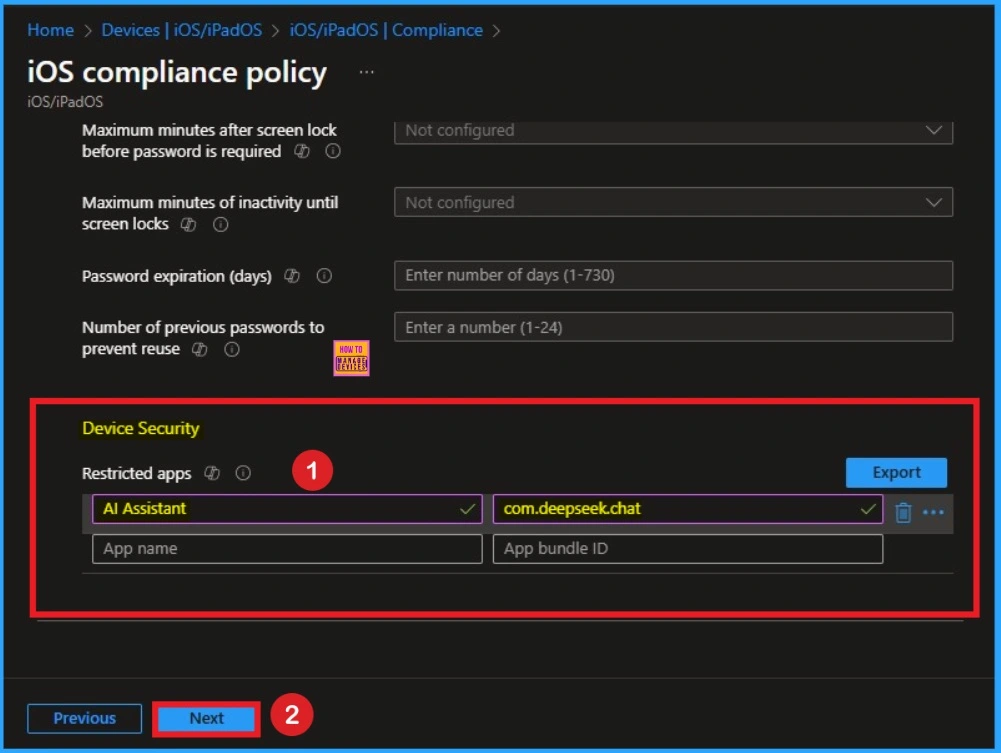Click the Device Security section heading
The height and width of the screenshot is (753, 1001).
(x=140, y=428)
